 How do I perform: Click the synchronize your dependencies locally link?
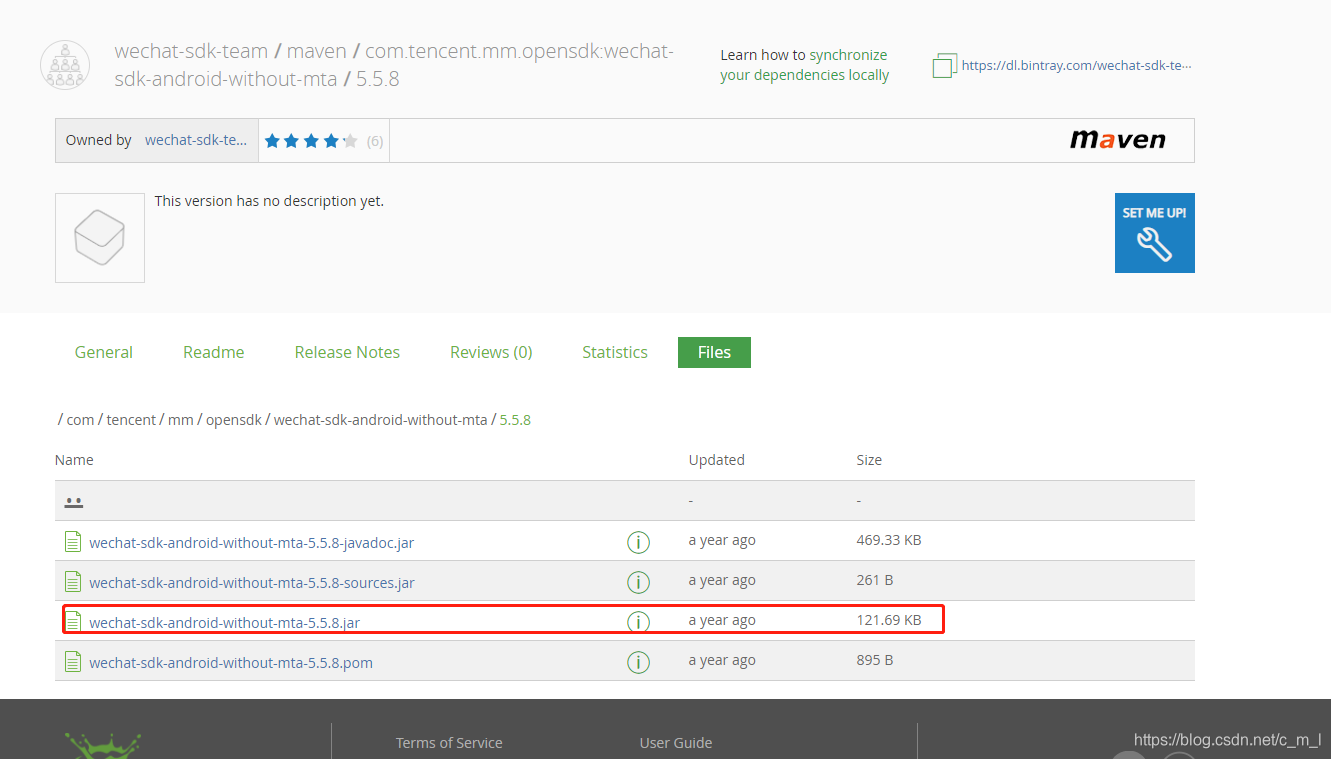pyautogui.click(x=804, y=65)
